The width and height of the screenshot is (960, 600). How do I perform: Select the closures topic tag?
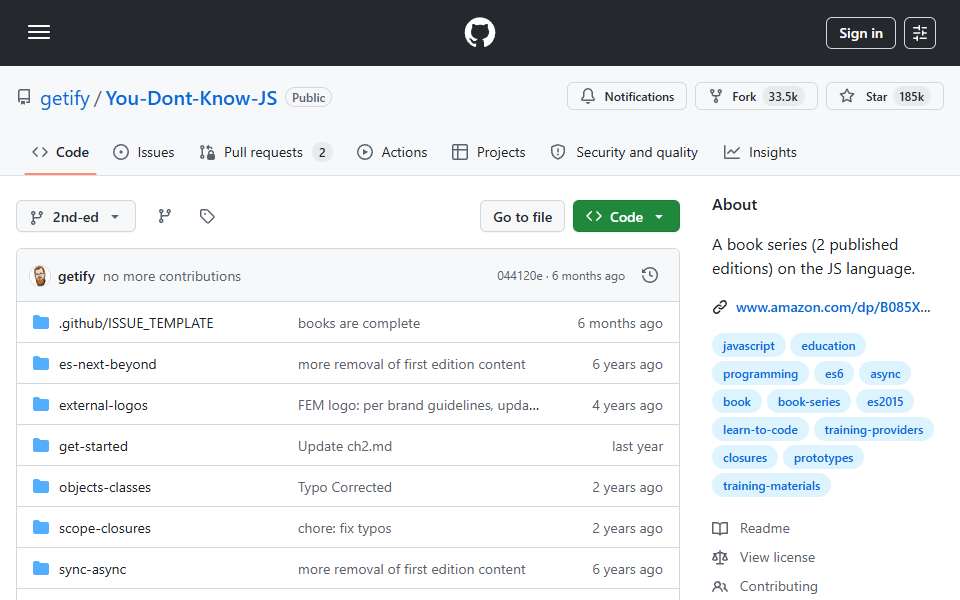coord(744,459)
